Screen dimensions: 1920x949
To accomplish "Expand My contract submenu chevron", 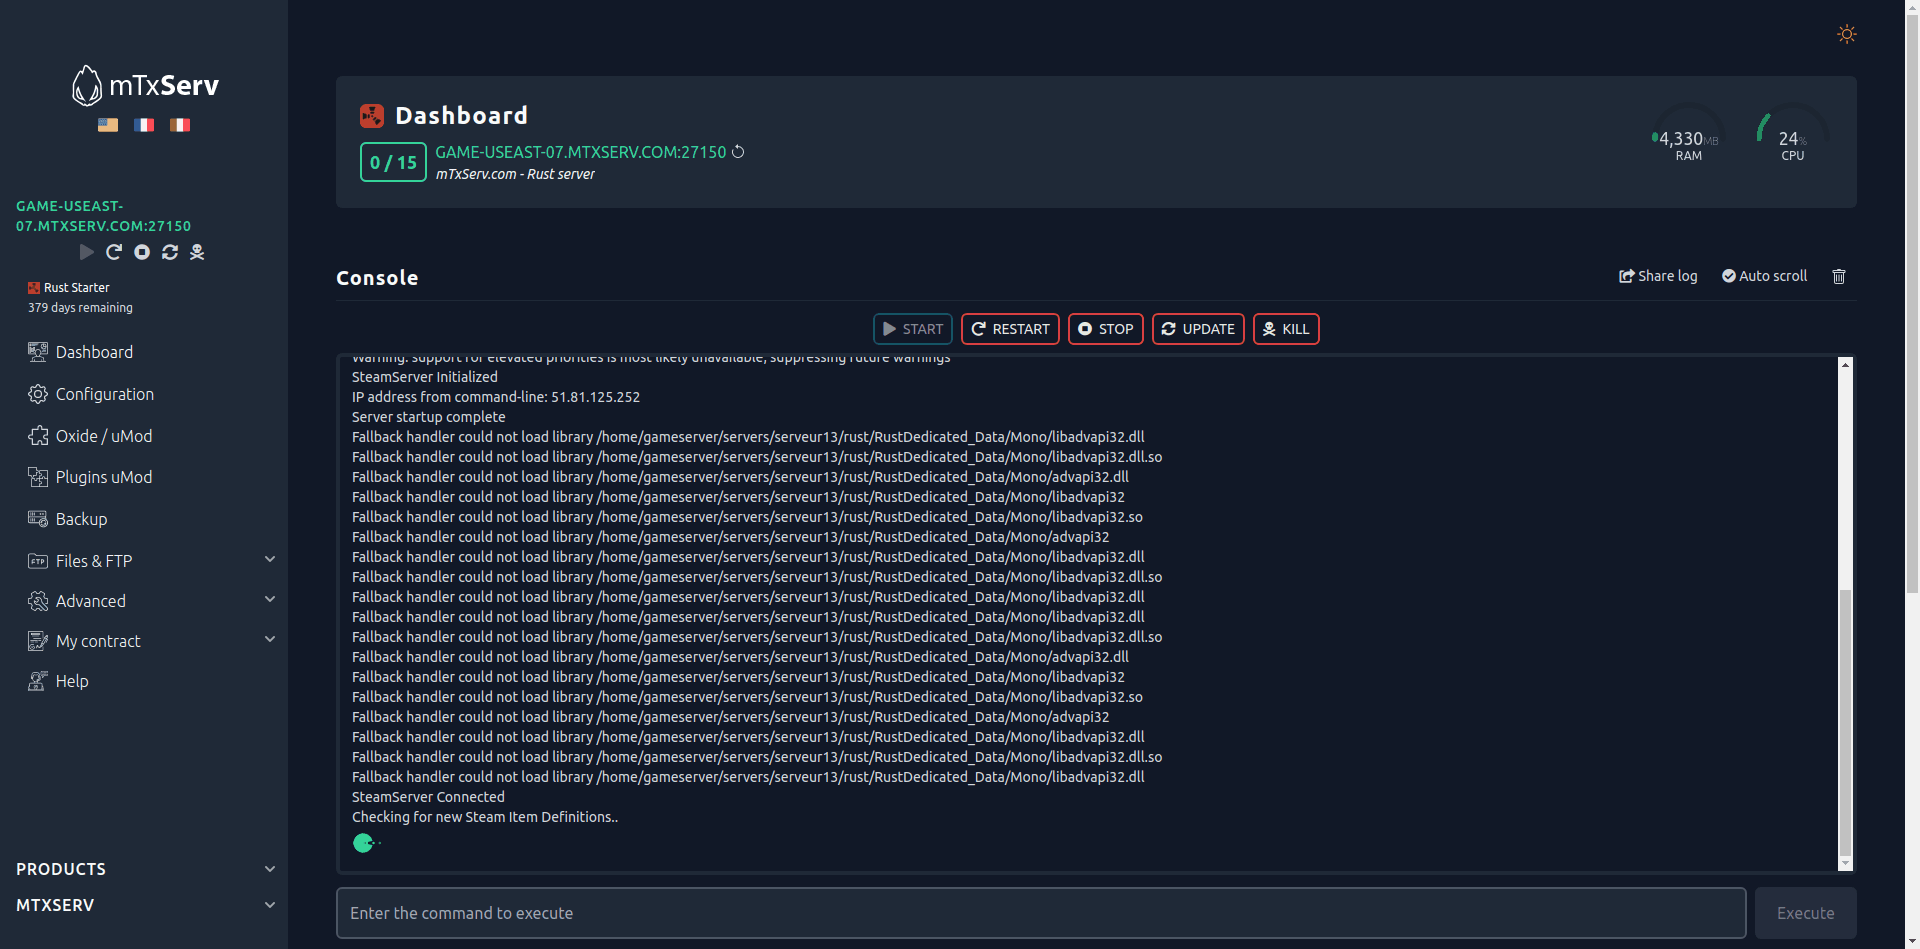I will 269,639.
